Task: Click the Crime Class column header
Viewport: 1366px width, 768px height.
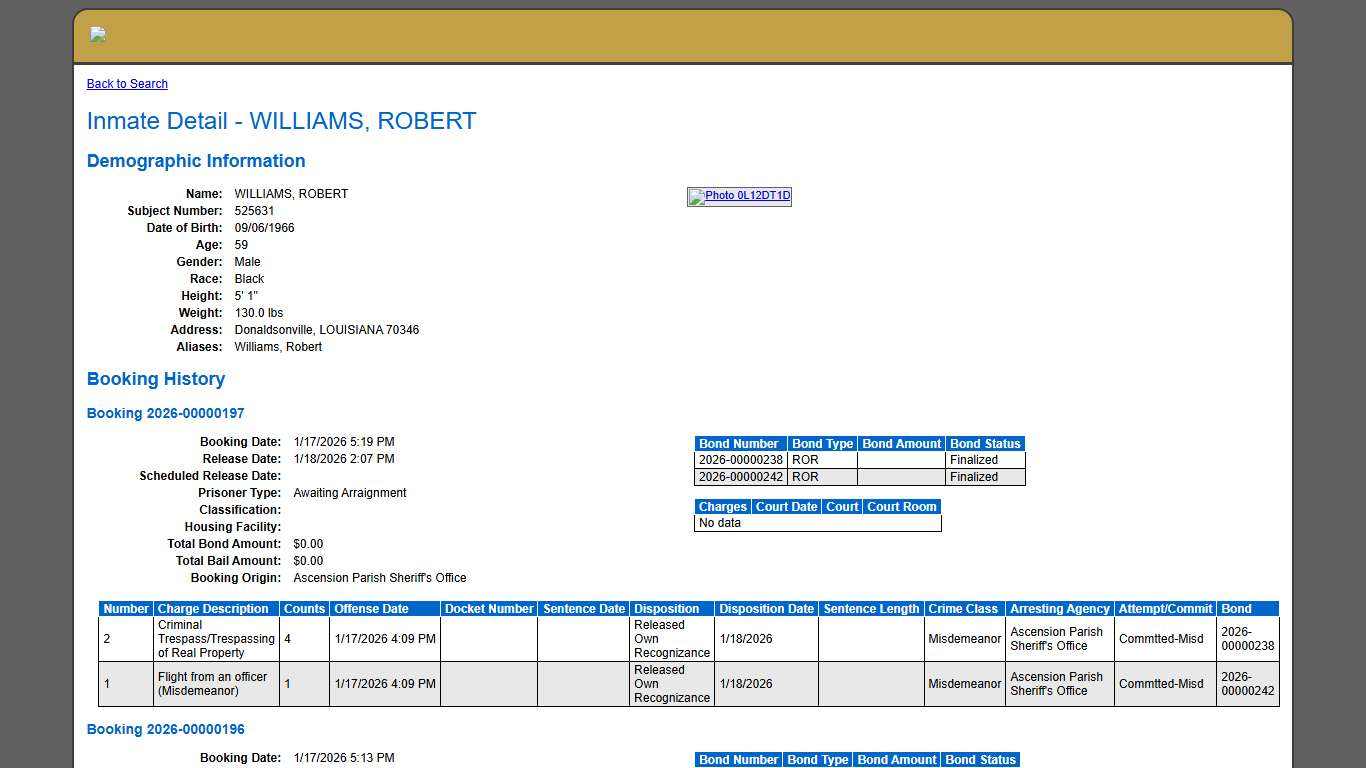Action: coord(965,608)
